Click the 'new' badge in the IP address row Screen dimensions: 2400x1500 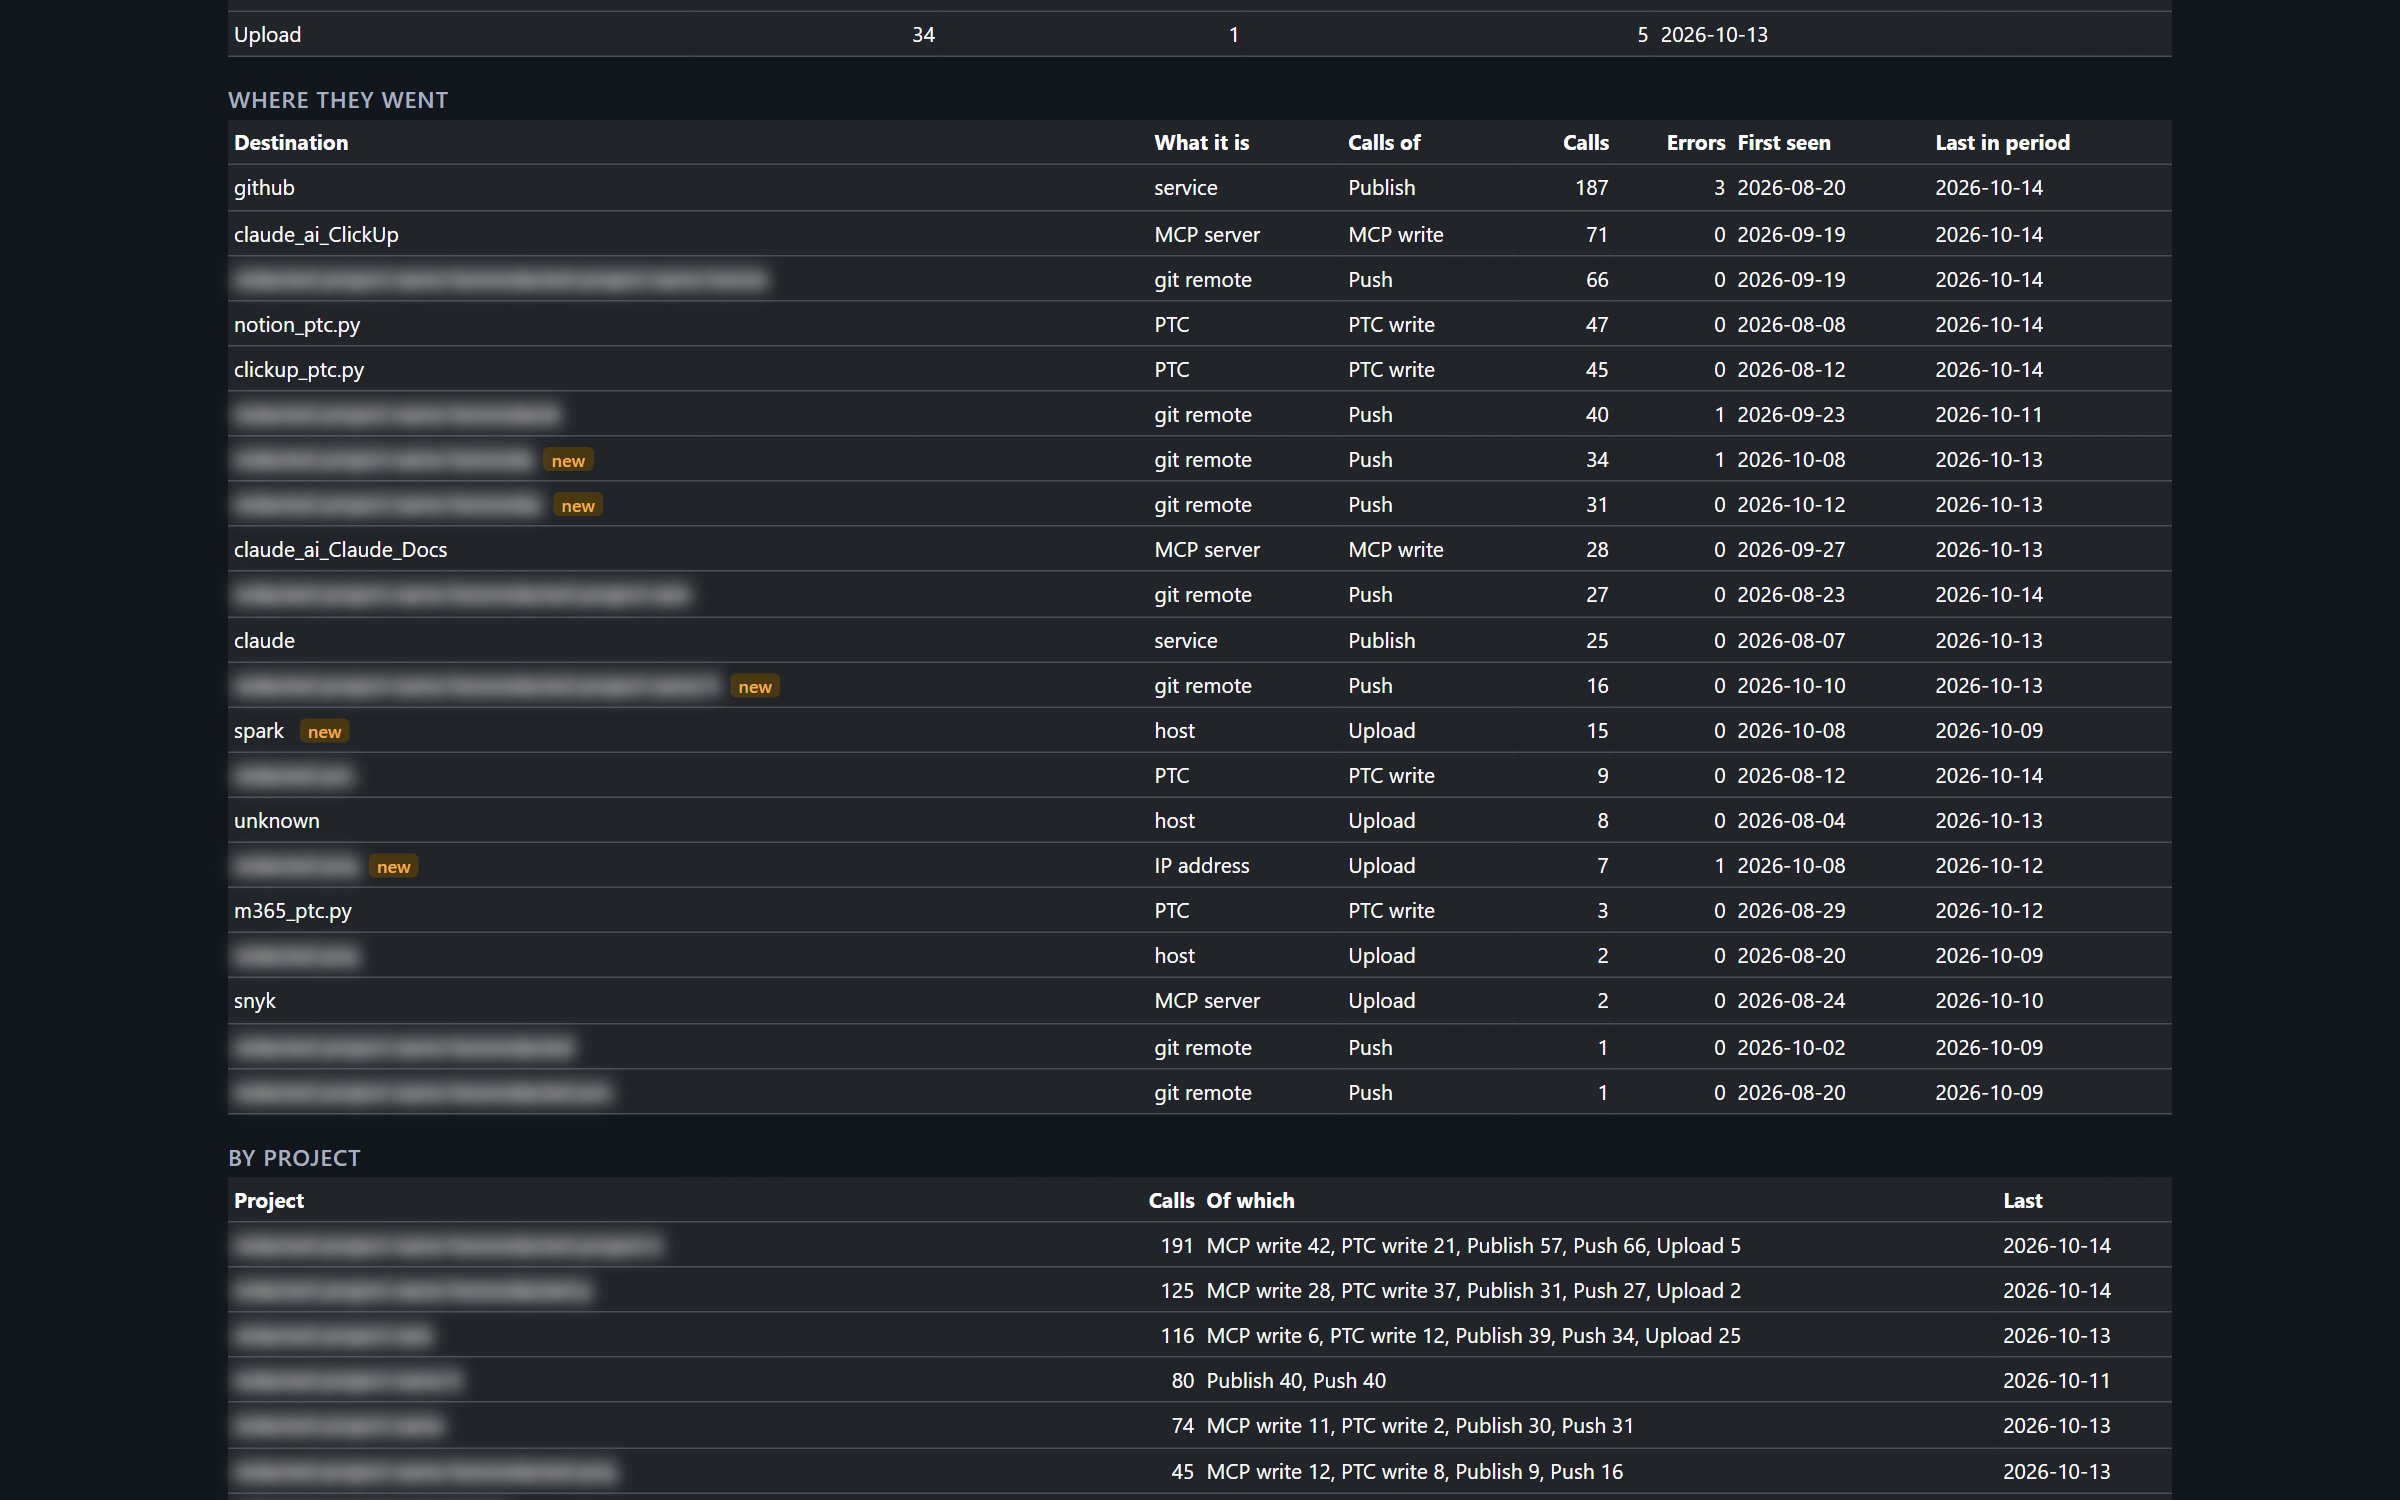point(393,867)
